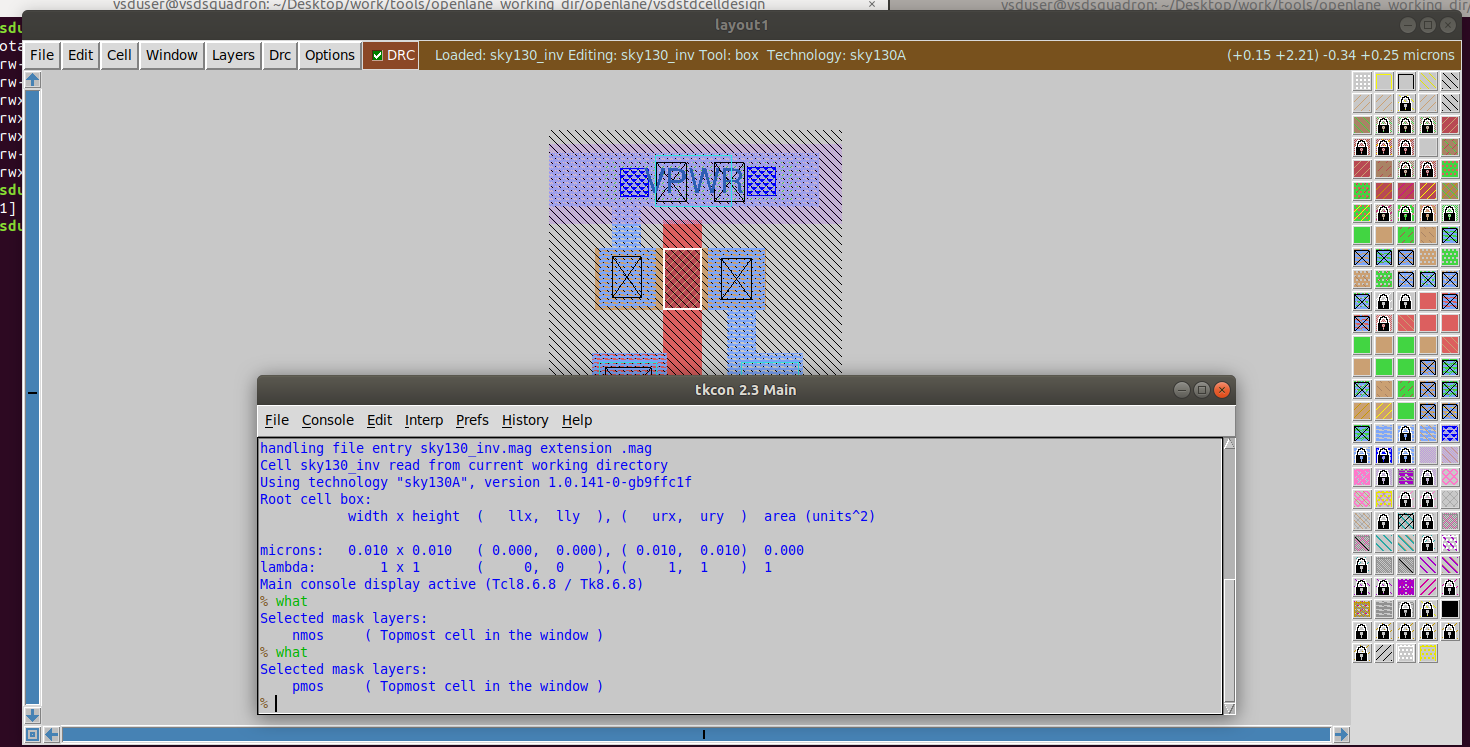Image resolution: width=1470 pixels, height=747 pixels.
Task: Open the Edit menu in layout1 window
Action: coord(80,55)
